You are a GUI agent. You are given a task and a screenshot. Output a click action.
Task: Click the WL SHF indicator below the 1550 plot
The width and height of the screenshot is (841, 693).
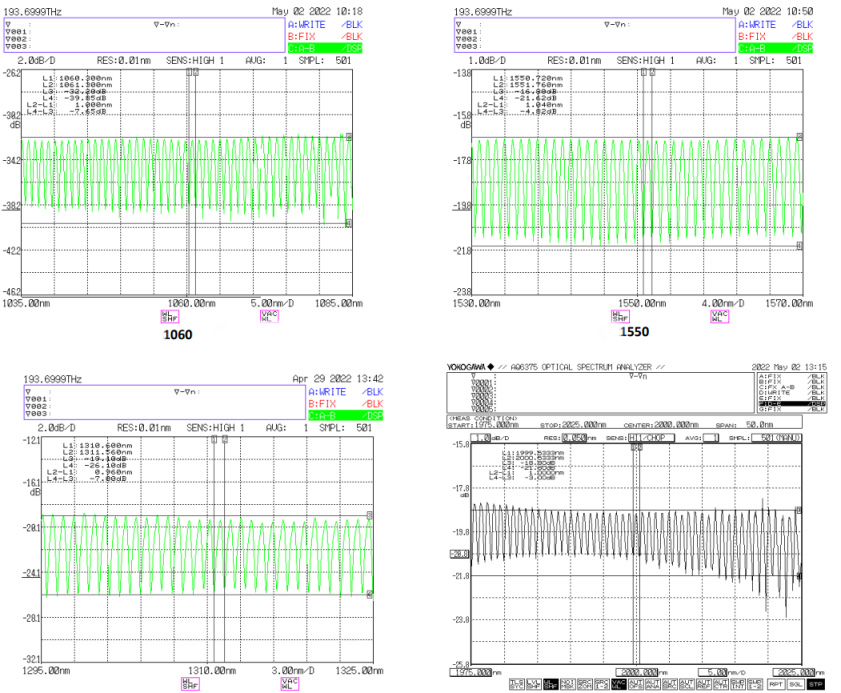pyautogui.click(x=619, y=316)
